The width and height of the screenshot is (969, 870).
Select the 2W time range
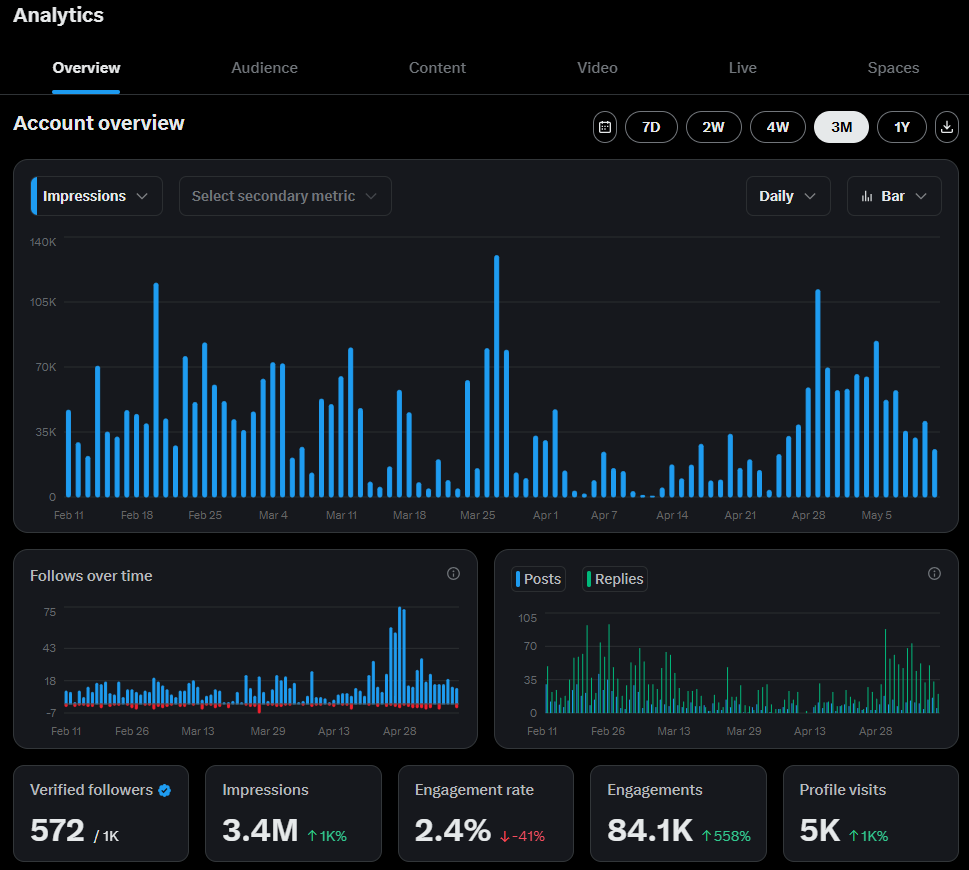tap(713, 127)
